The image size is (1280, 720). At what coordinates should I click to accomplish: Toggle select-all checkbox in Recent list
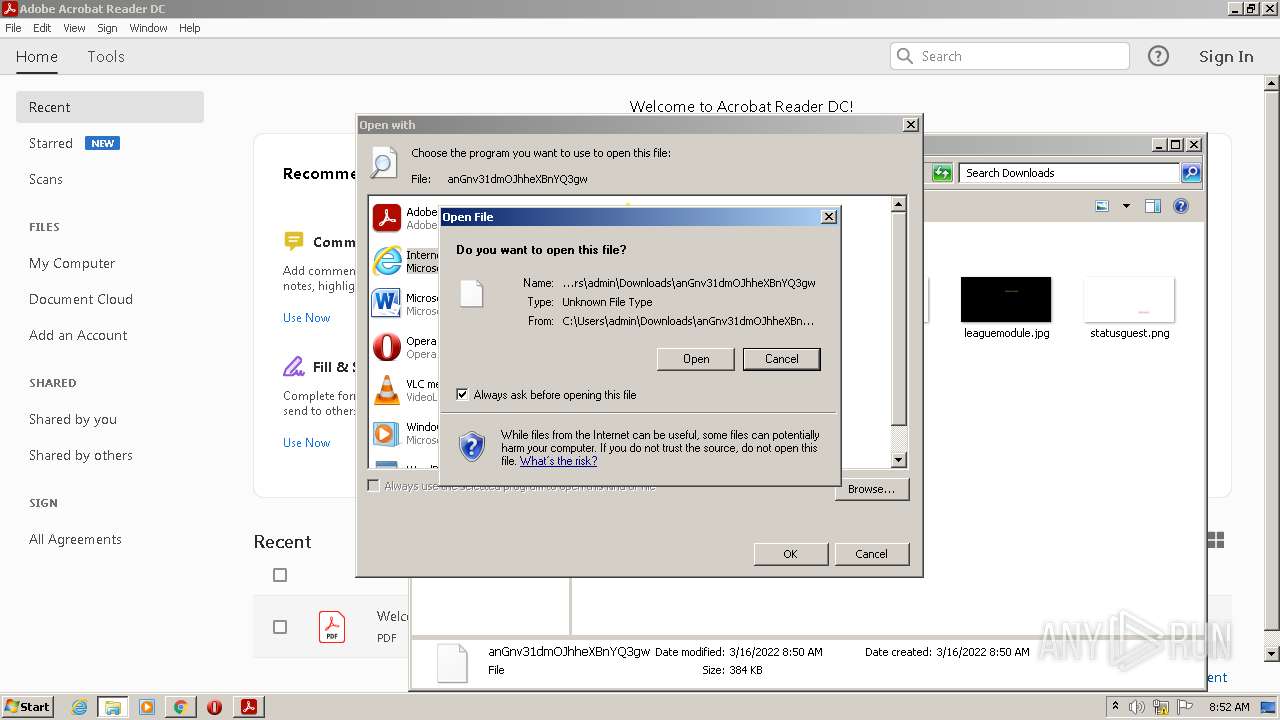click(280, 575)
